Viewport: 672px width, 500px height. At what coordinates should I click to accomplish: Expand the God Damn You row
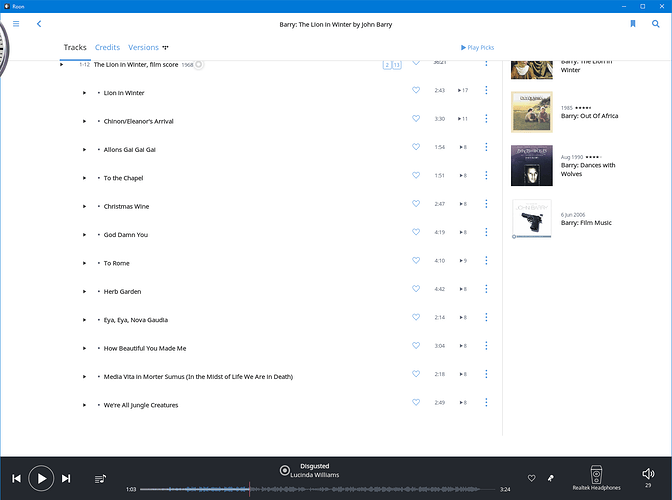coord(84,235)
